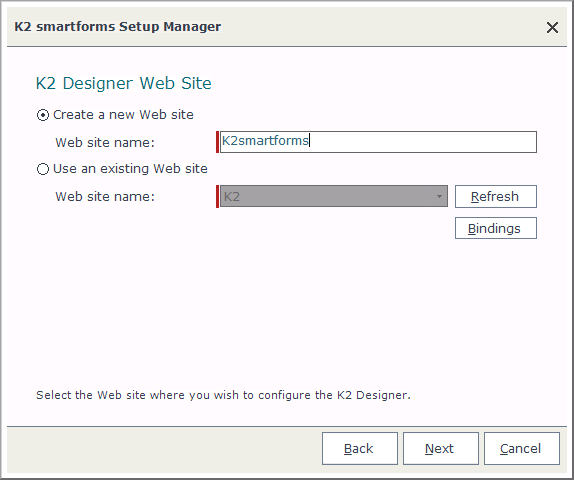Open the Bindings dialog
The height and width of the screenshot is (480, 574).
pos(496,228)
